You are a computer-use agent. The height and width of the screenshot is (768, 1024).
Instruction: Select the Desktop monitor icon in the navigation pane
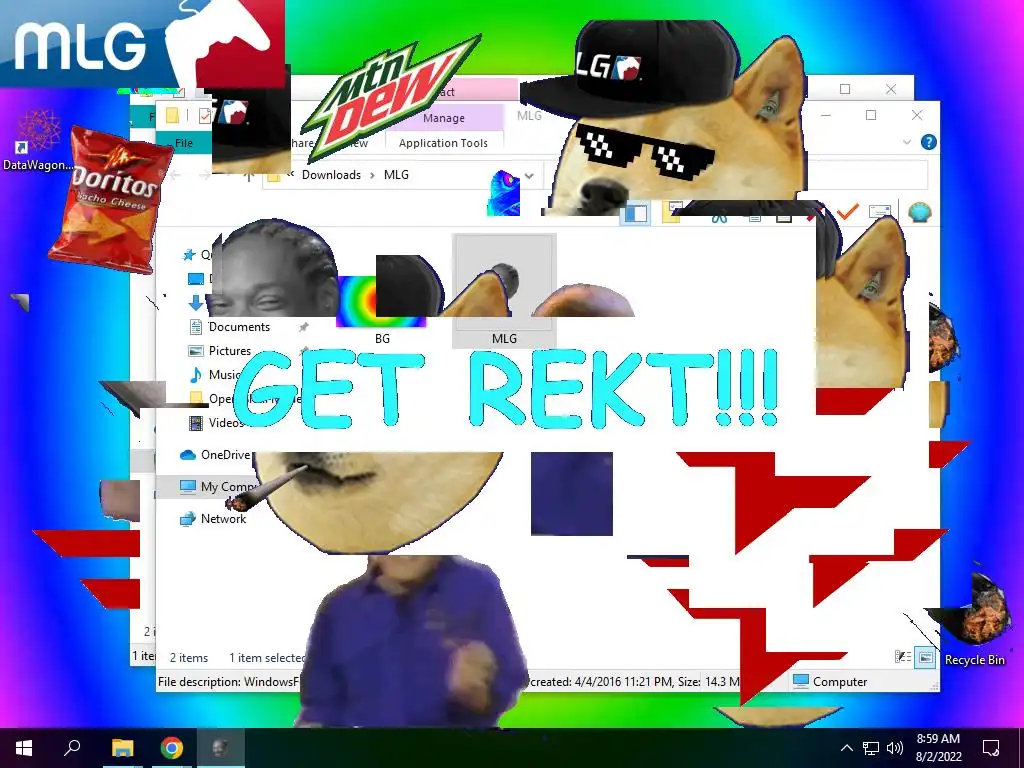coord(195,279)
